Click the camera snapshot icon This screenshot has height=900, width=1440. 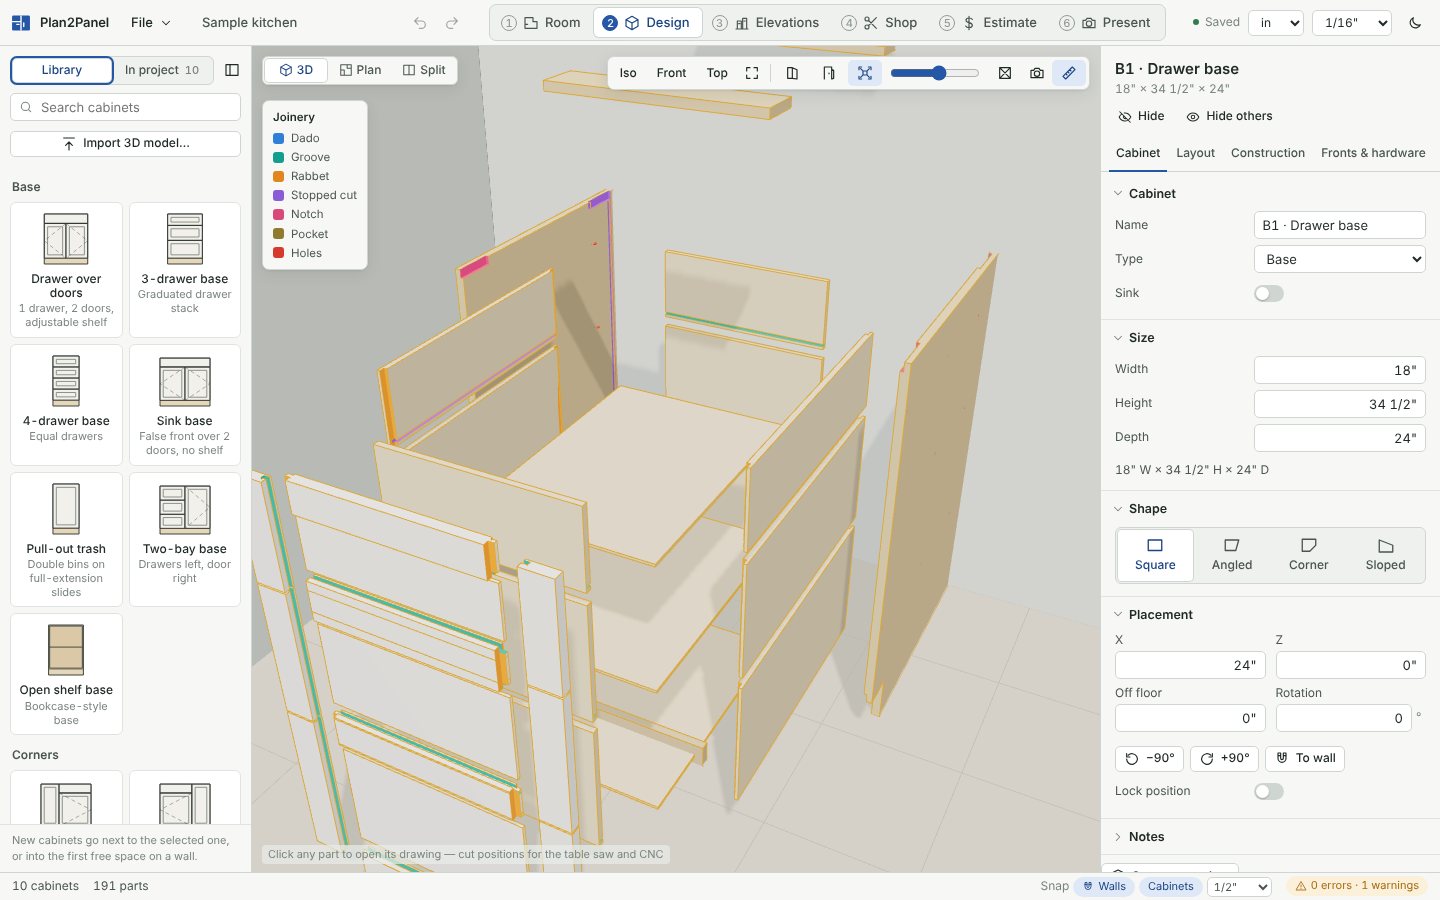[x=1037, y=73]
